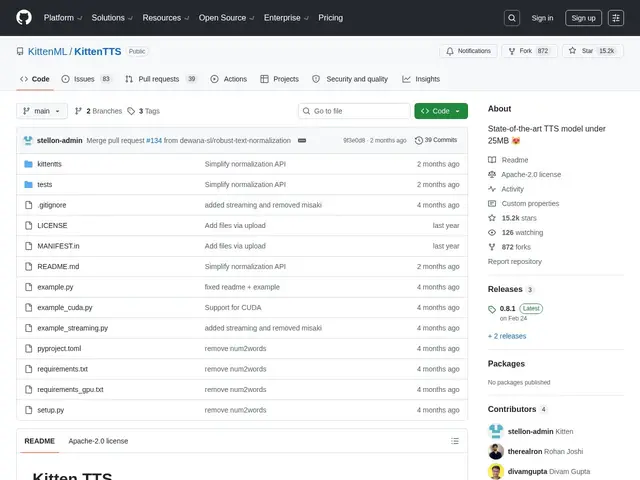Screen dimensions: 640x480
Task: Open the kittentts folder
Action: pos(49,164)
